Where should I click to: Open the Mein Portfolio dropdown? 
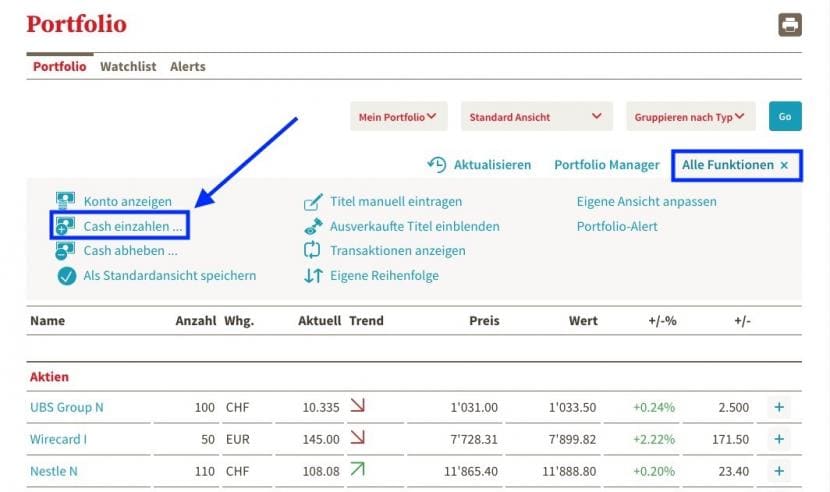point(399,117)
